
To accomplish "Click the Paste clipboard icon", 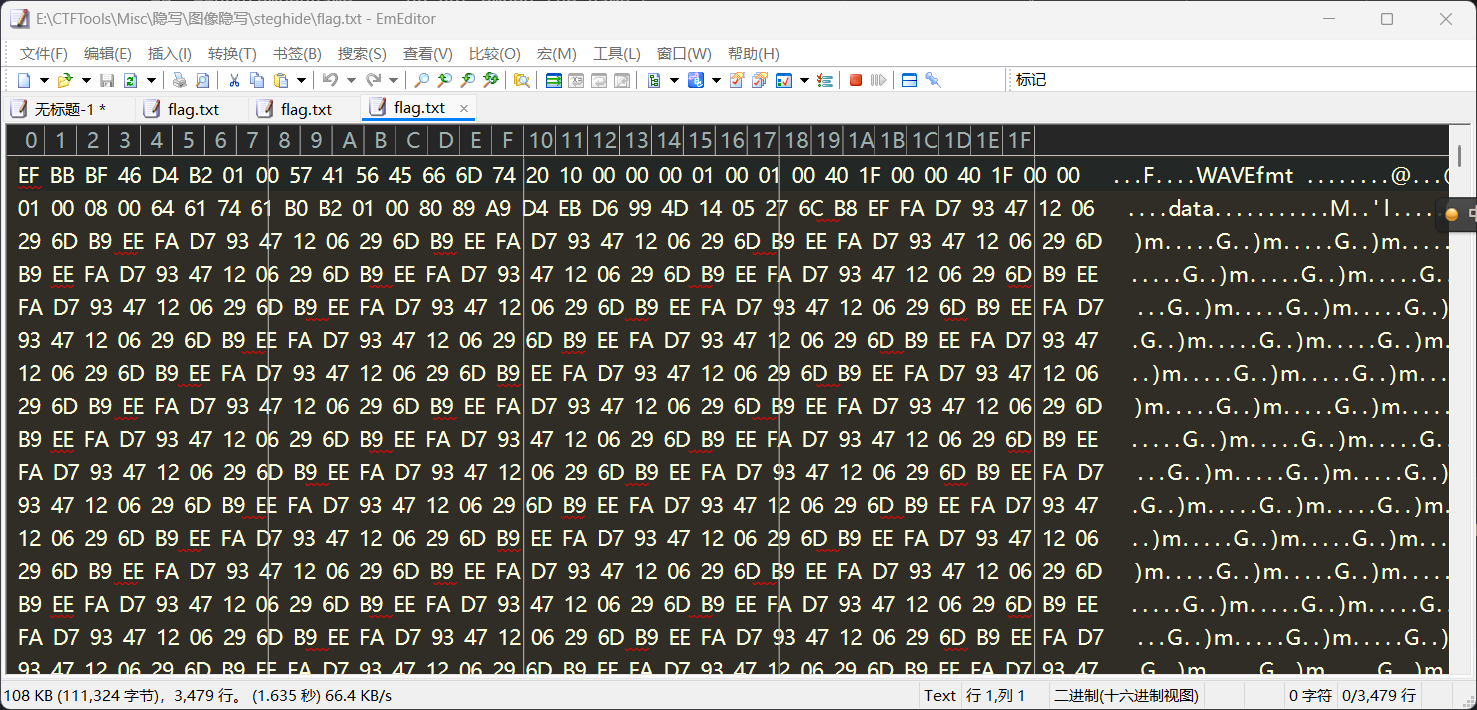I will (281, 80).
